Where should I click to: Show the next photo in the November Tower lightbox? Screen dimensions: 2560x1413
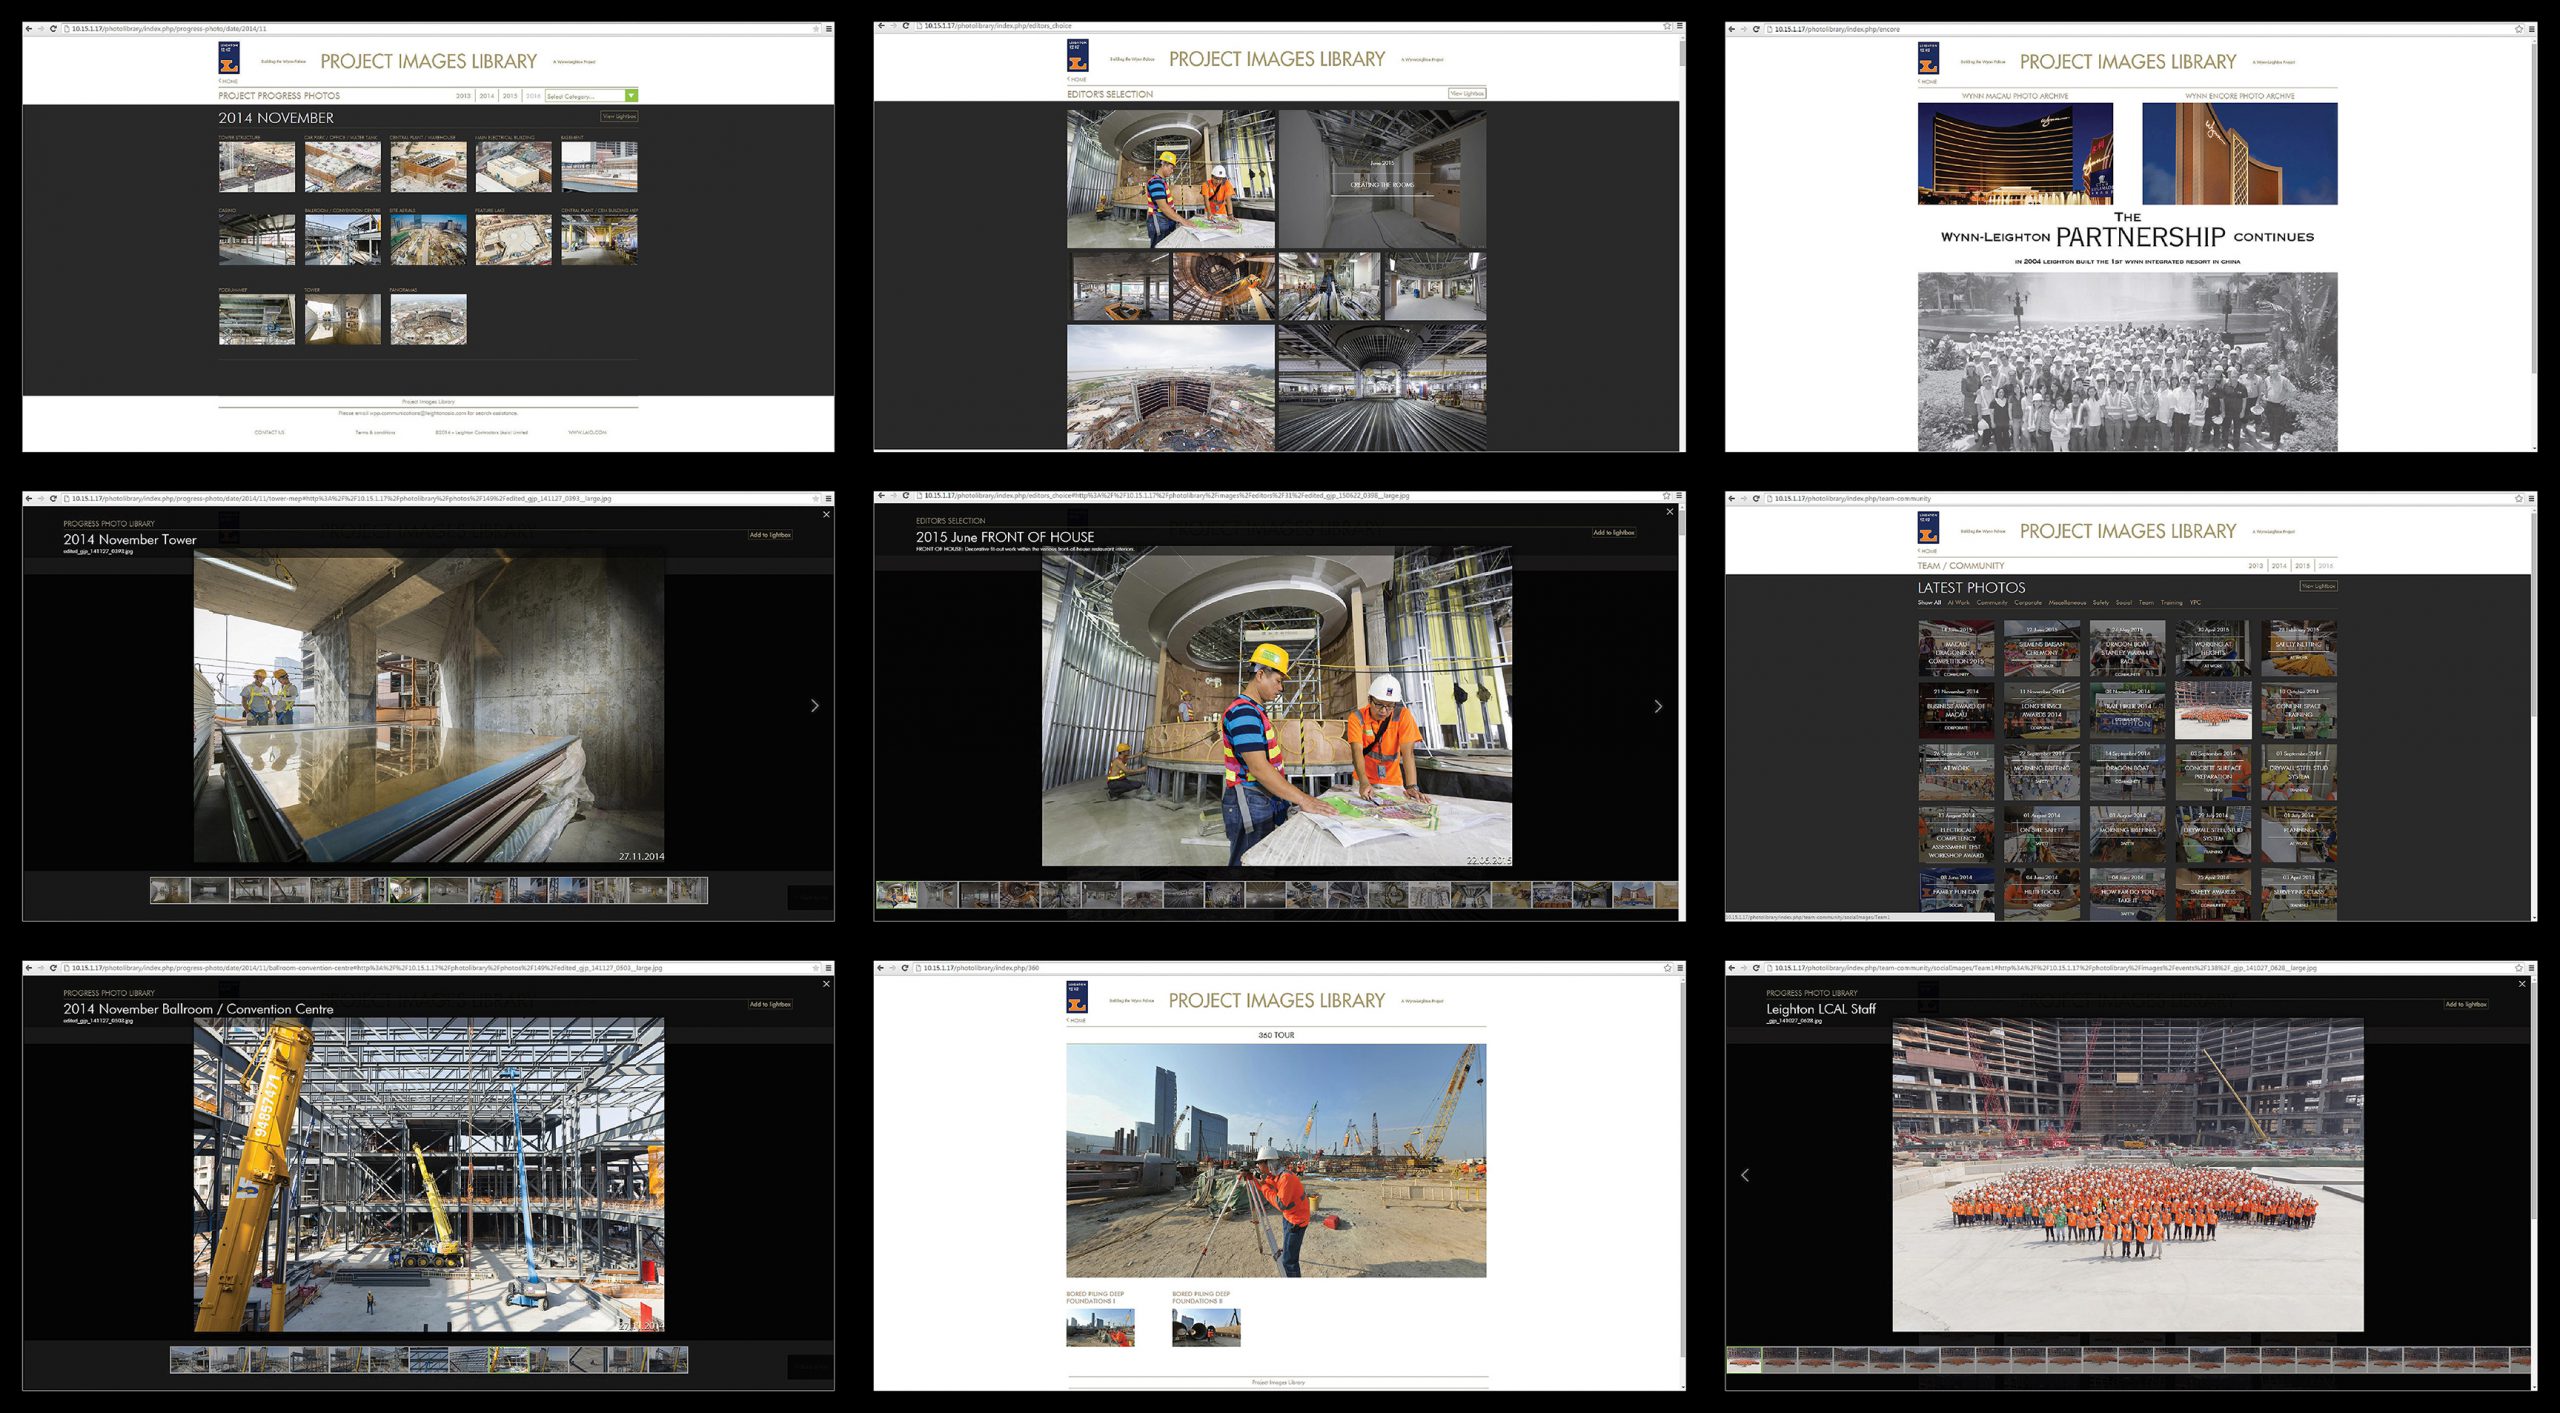tap(815, 706)
